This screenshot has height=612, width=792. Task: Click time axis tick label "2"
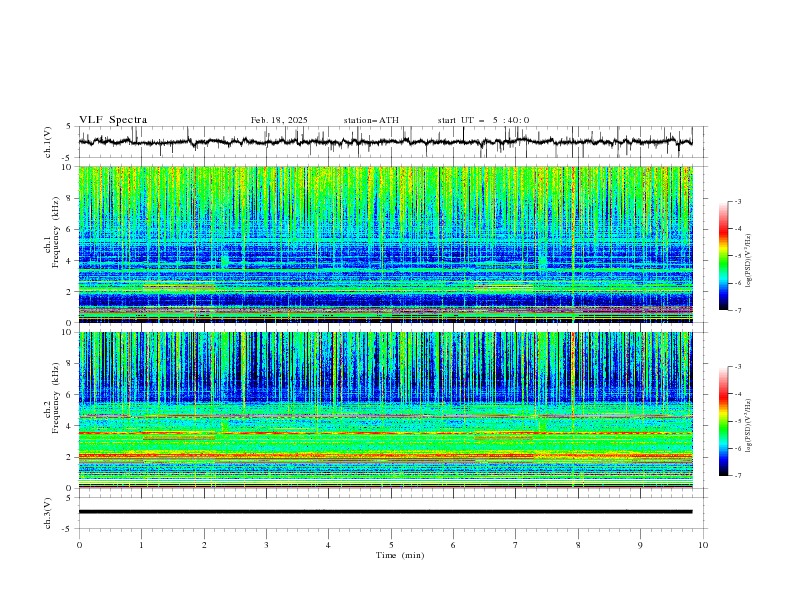pos(204,545)
